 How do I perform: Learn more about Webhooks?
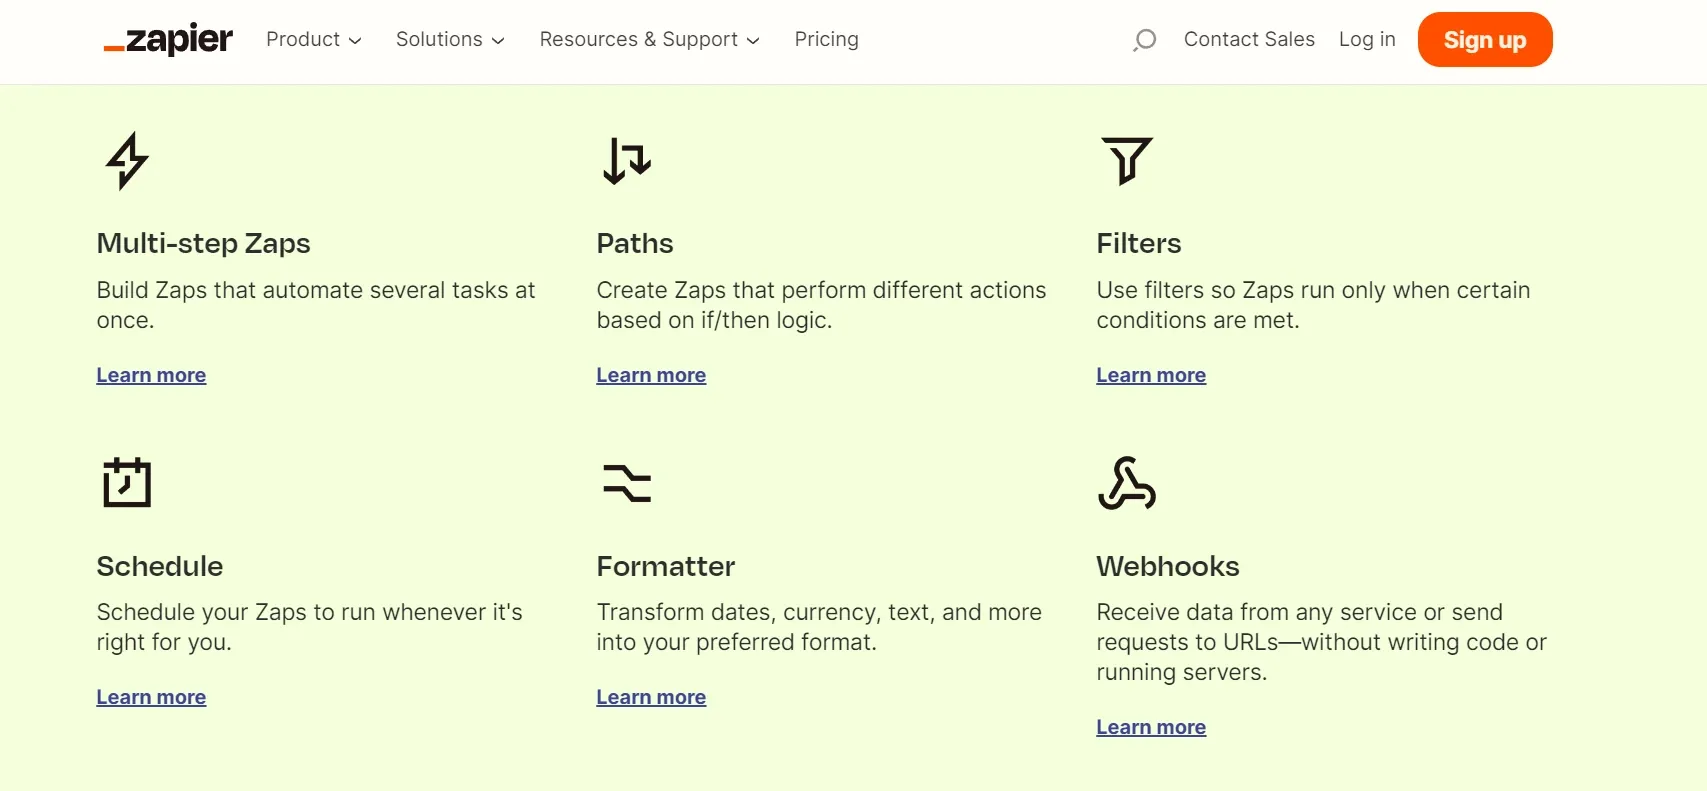[x=1151, y=727]
